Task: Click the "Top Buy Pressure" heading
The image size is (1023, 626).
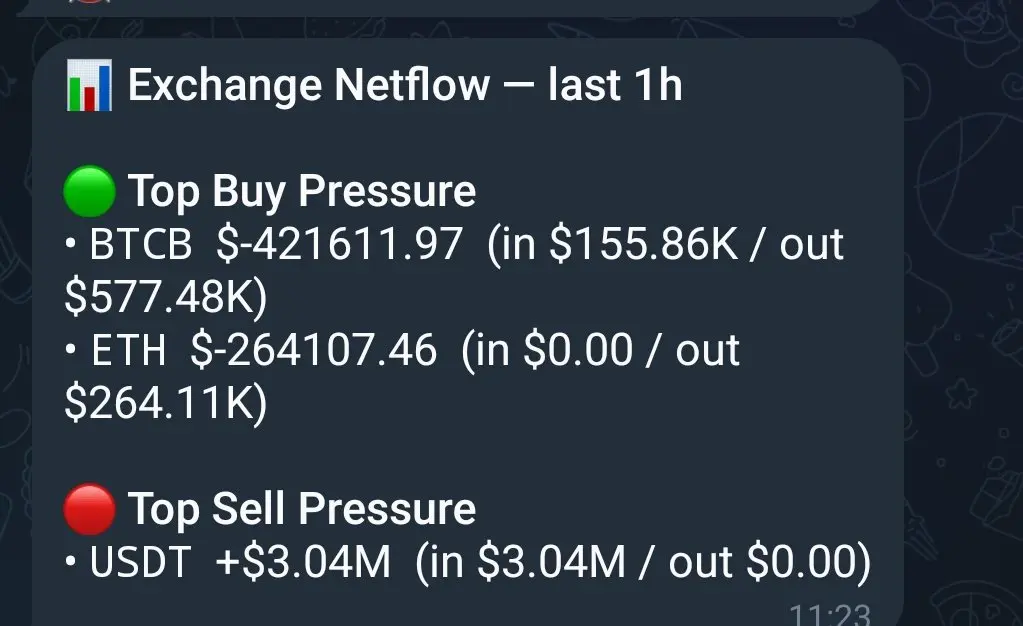Action: coord(301,191)
